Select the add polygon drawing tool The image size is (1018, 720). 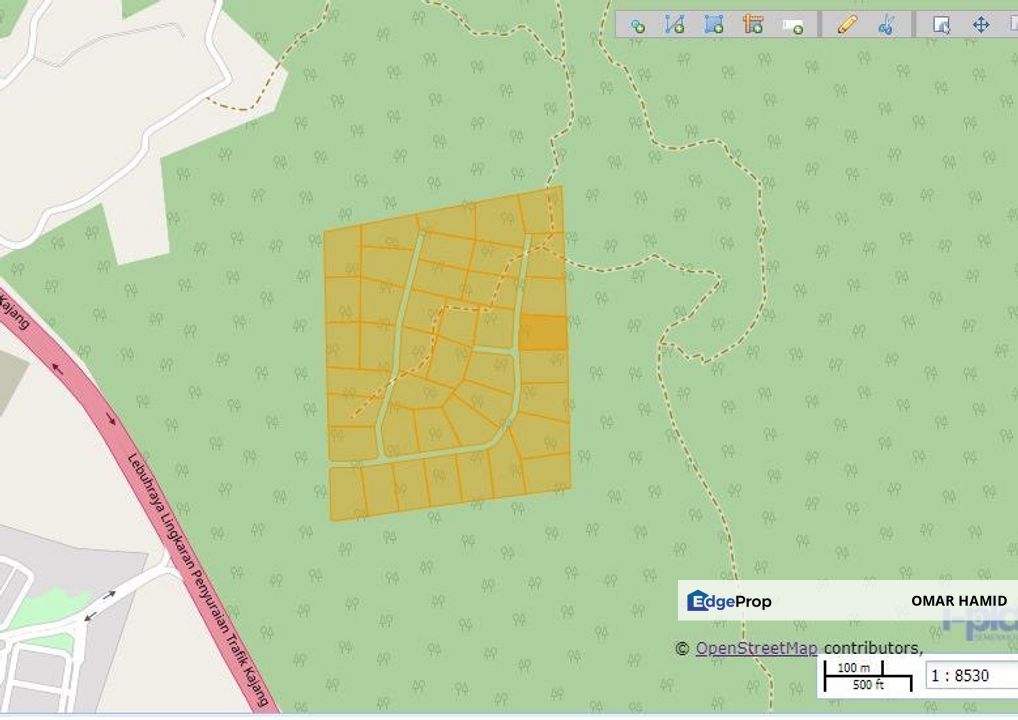713,25
